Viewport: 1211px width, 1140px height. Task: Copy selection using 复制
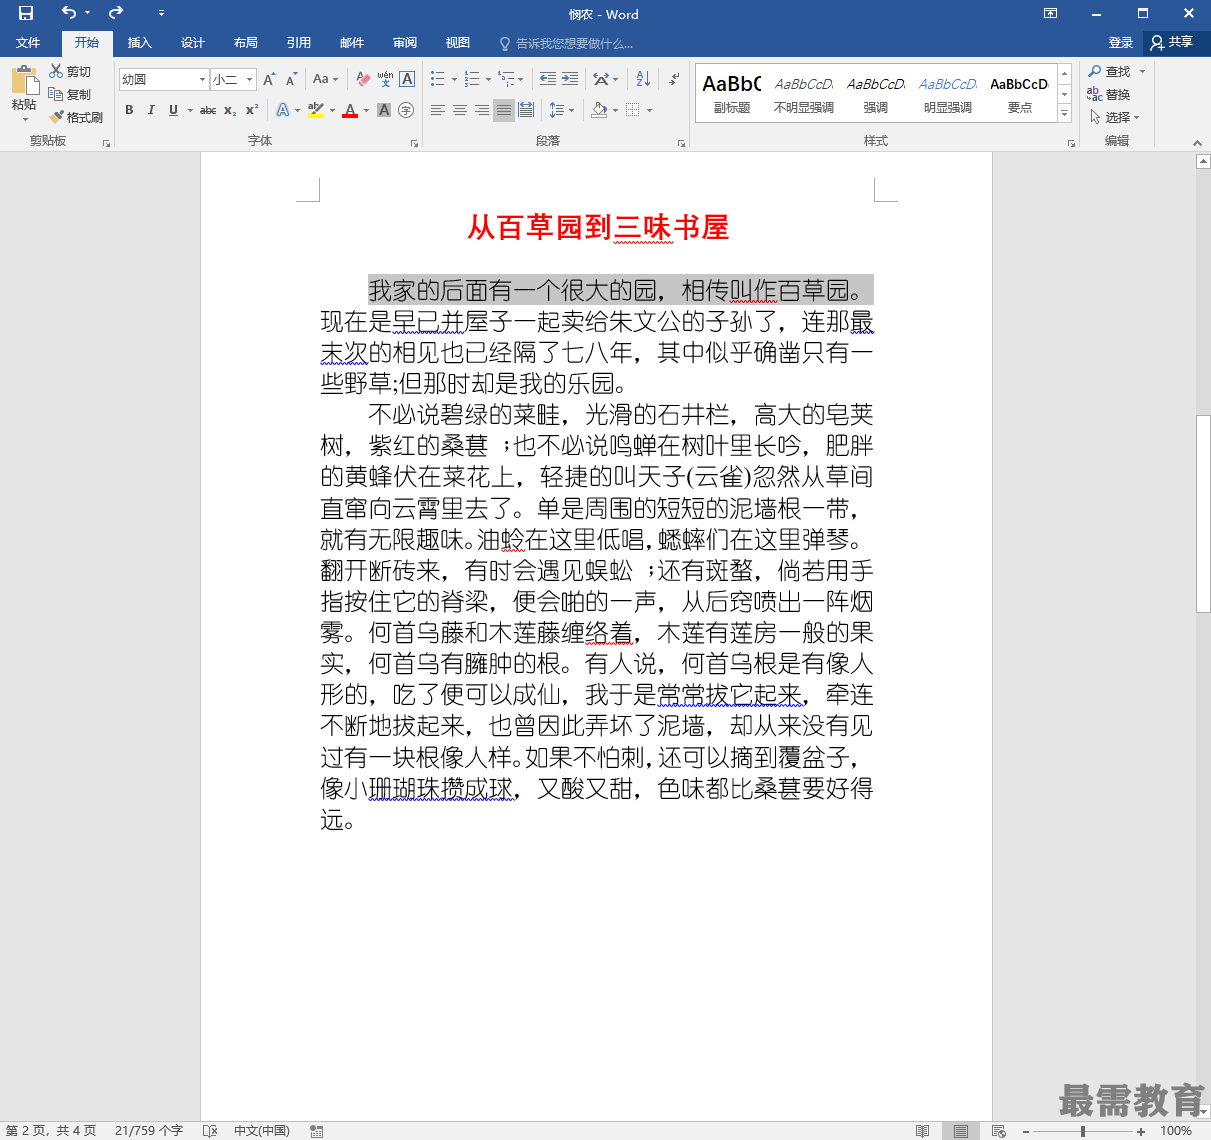(70, 94)
